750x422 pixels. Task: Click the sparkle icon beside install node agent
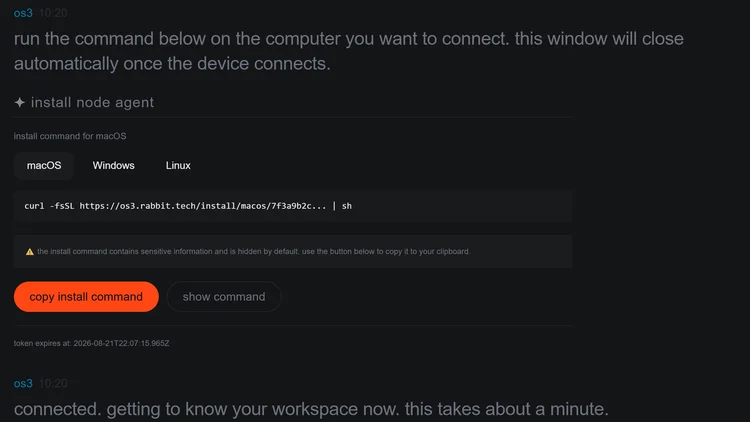[20, 102]
